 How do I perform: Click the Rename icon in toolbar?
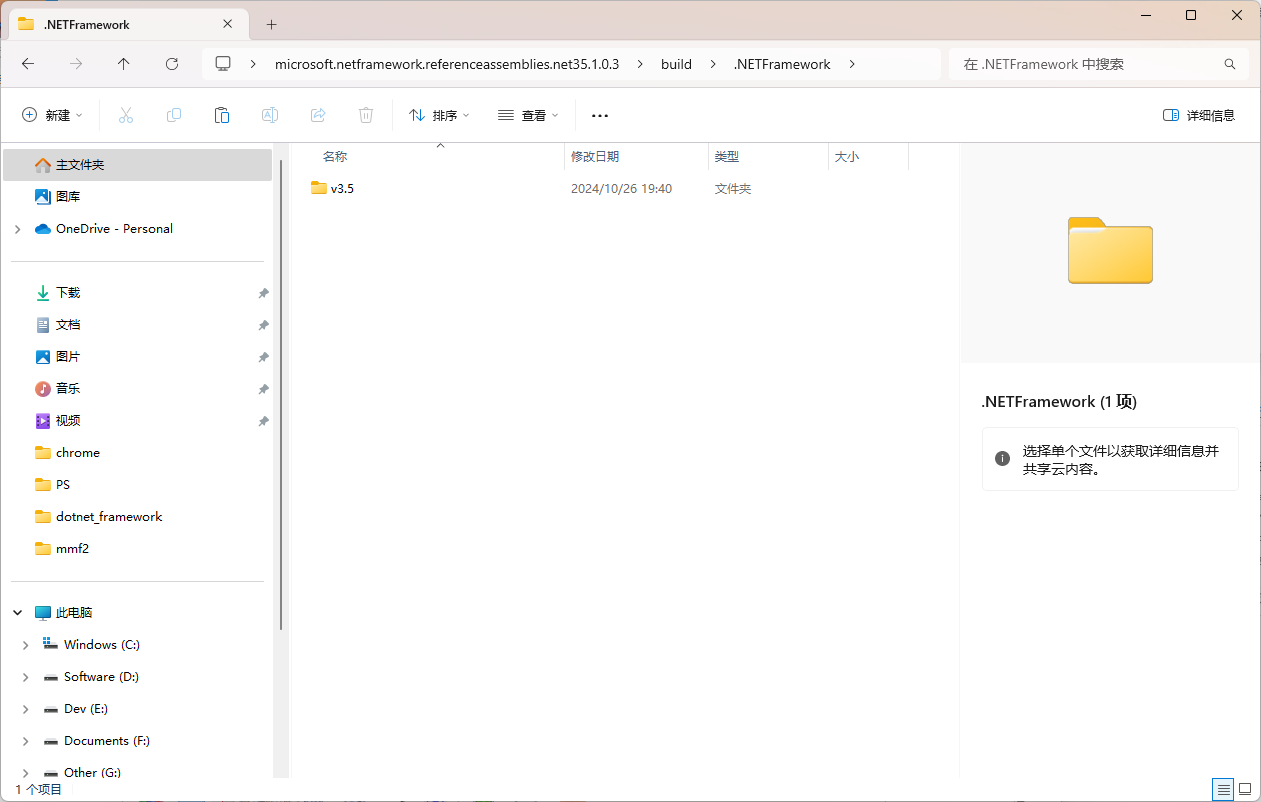(270, 115)
